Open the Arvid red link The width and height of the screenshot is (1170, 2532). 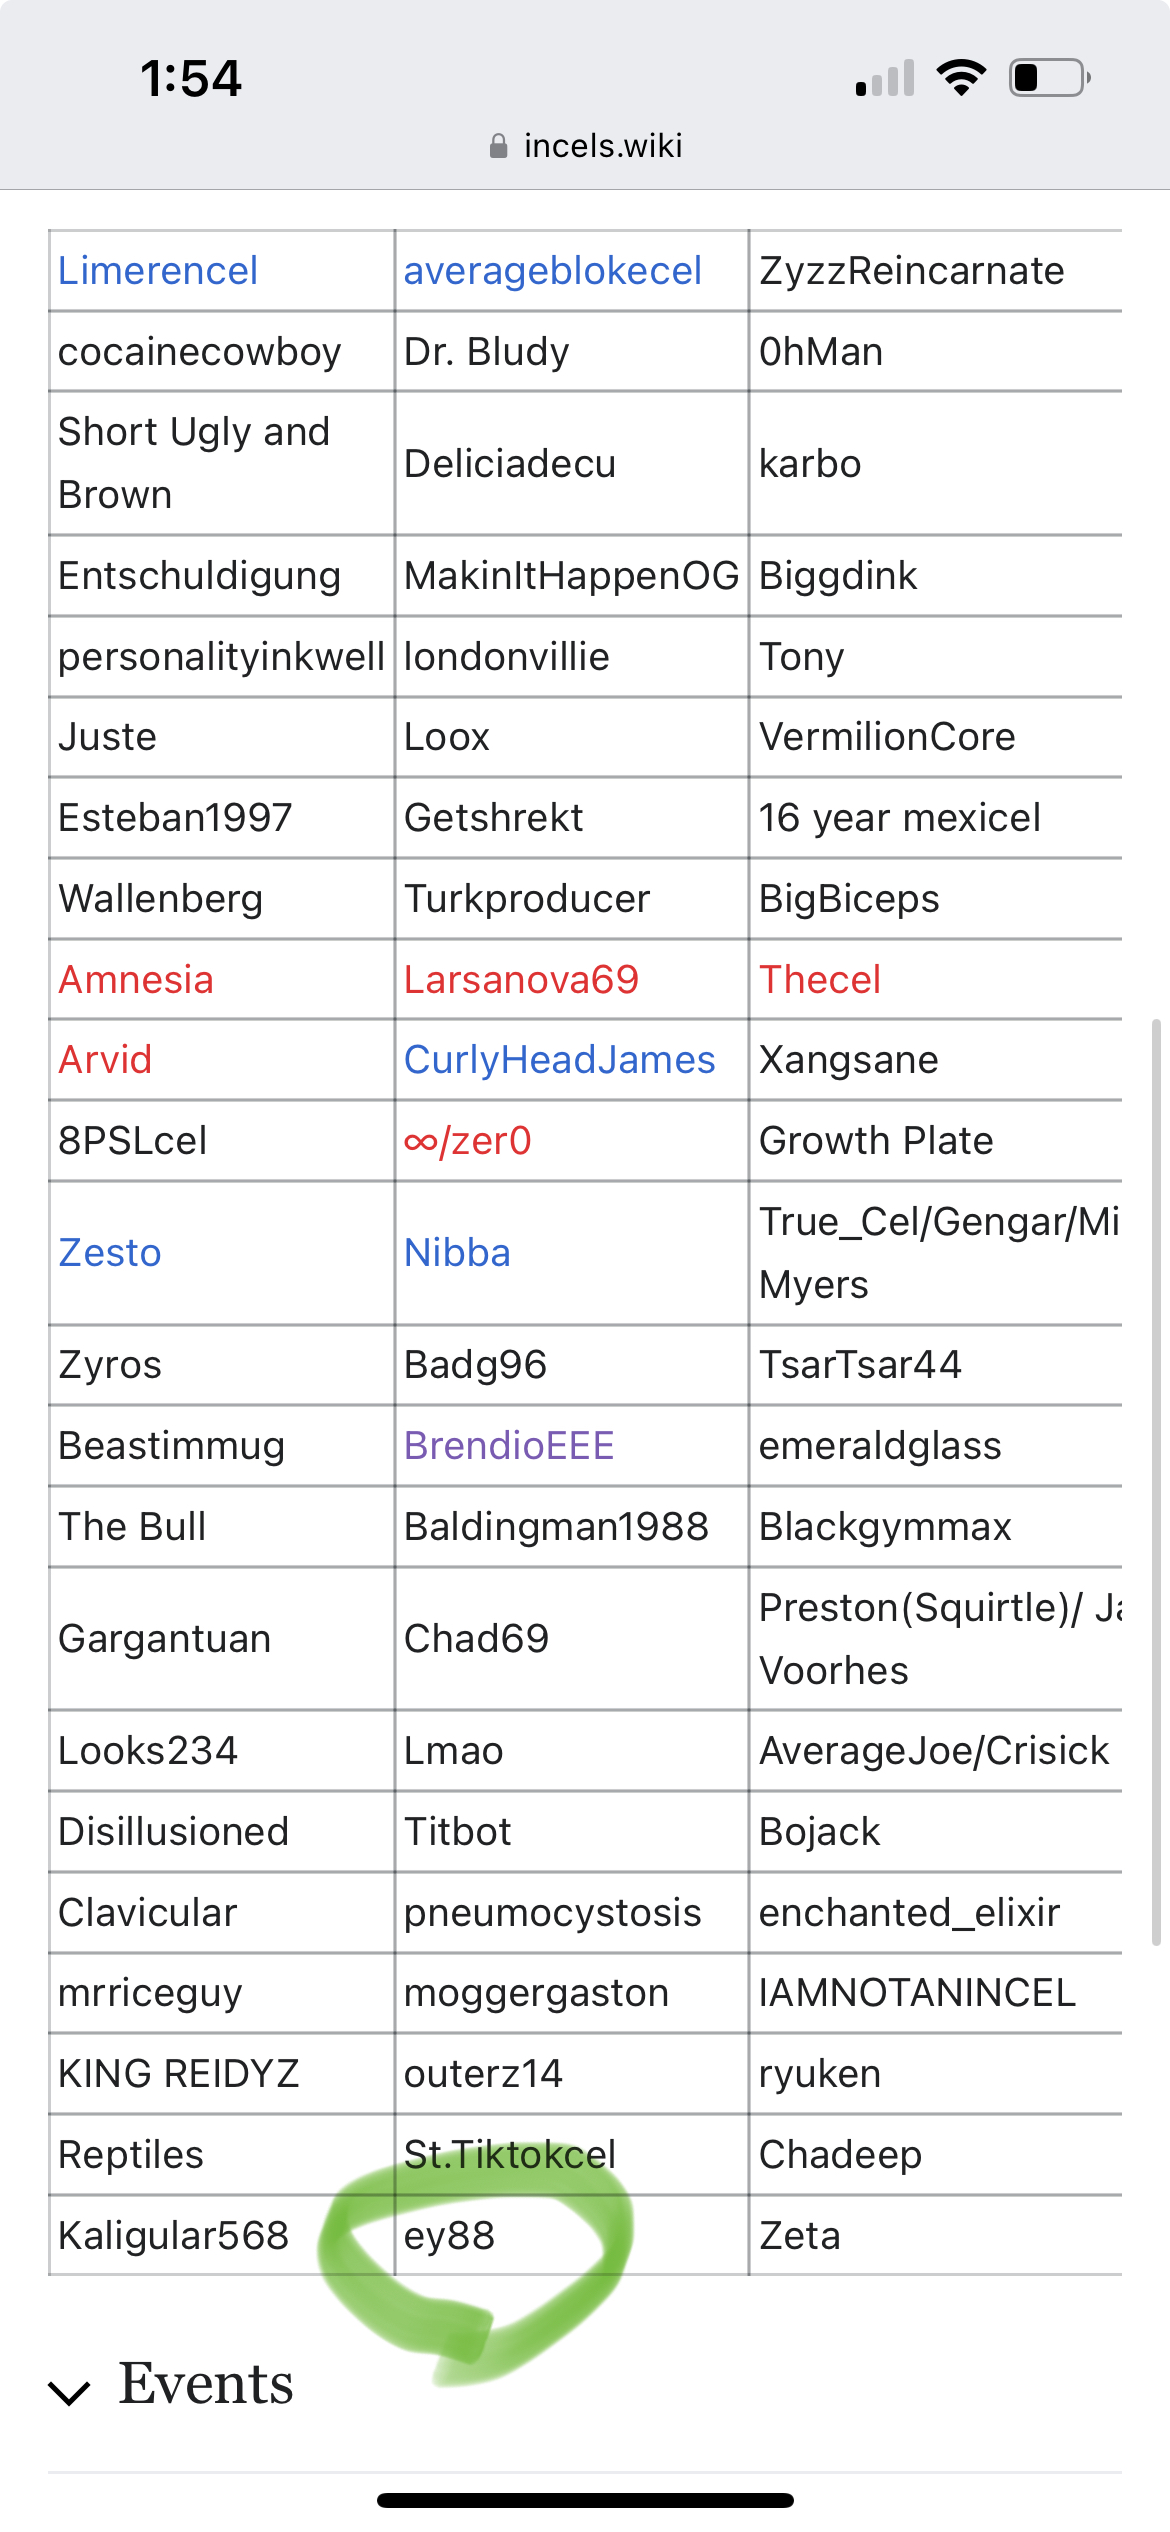(x=105, y=1060)
